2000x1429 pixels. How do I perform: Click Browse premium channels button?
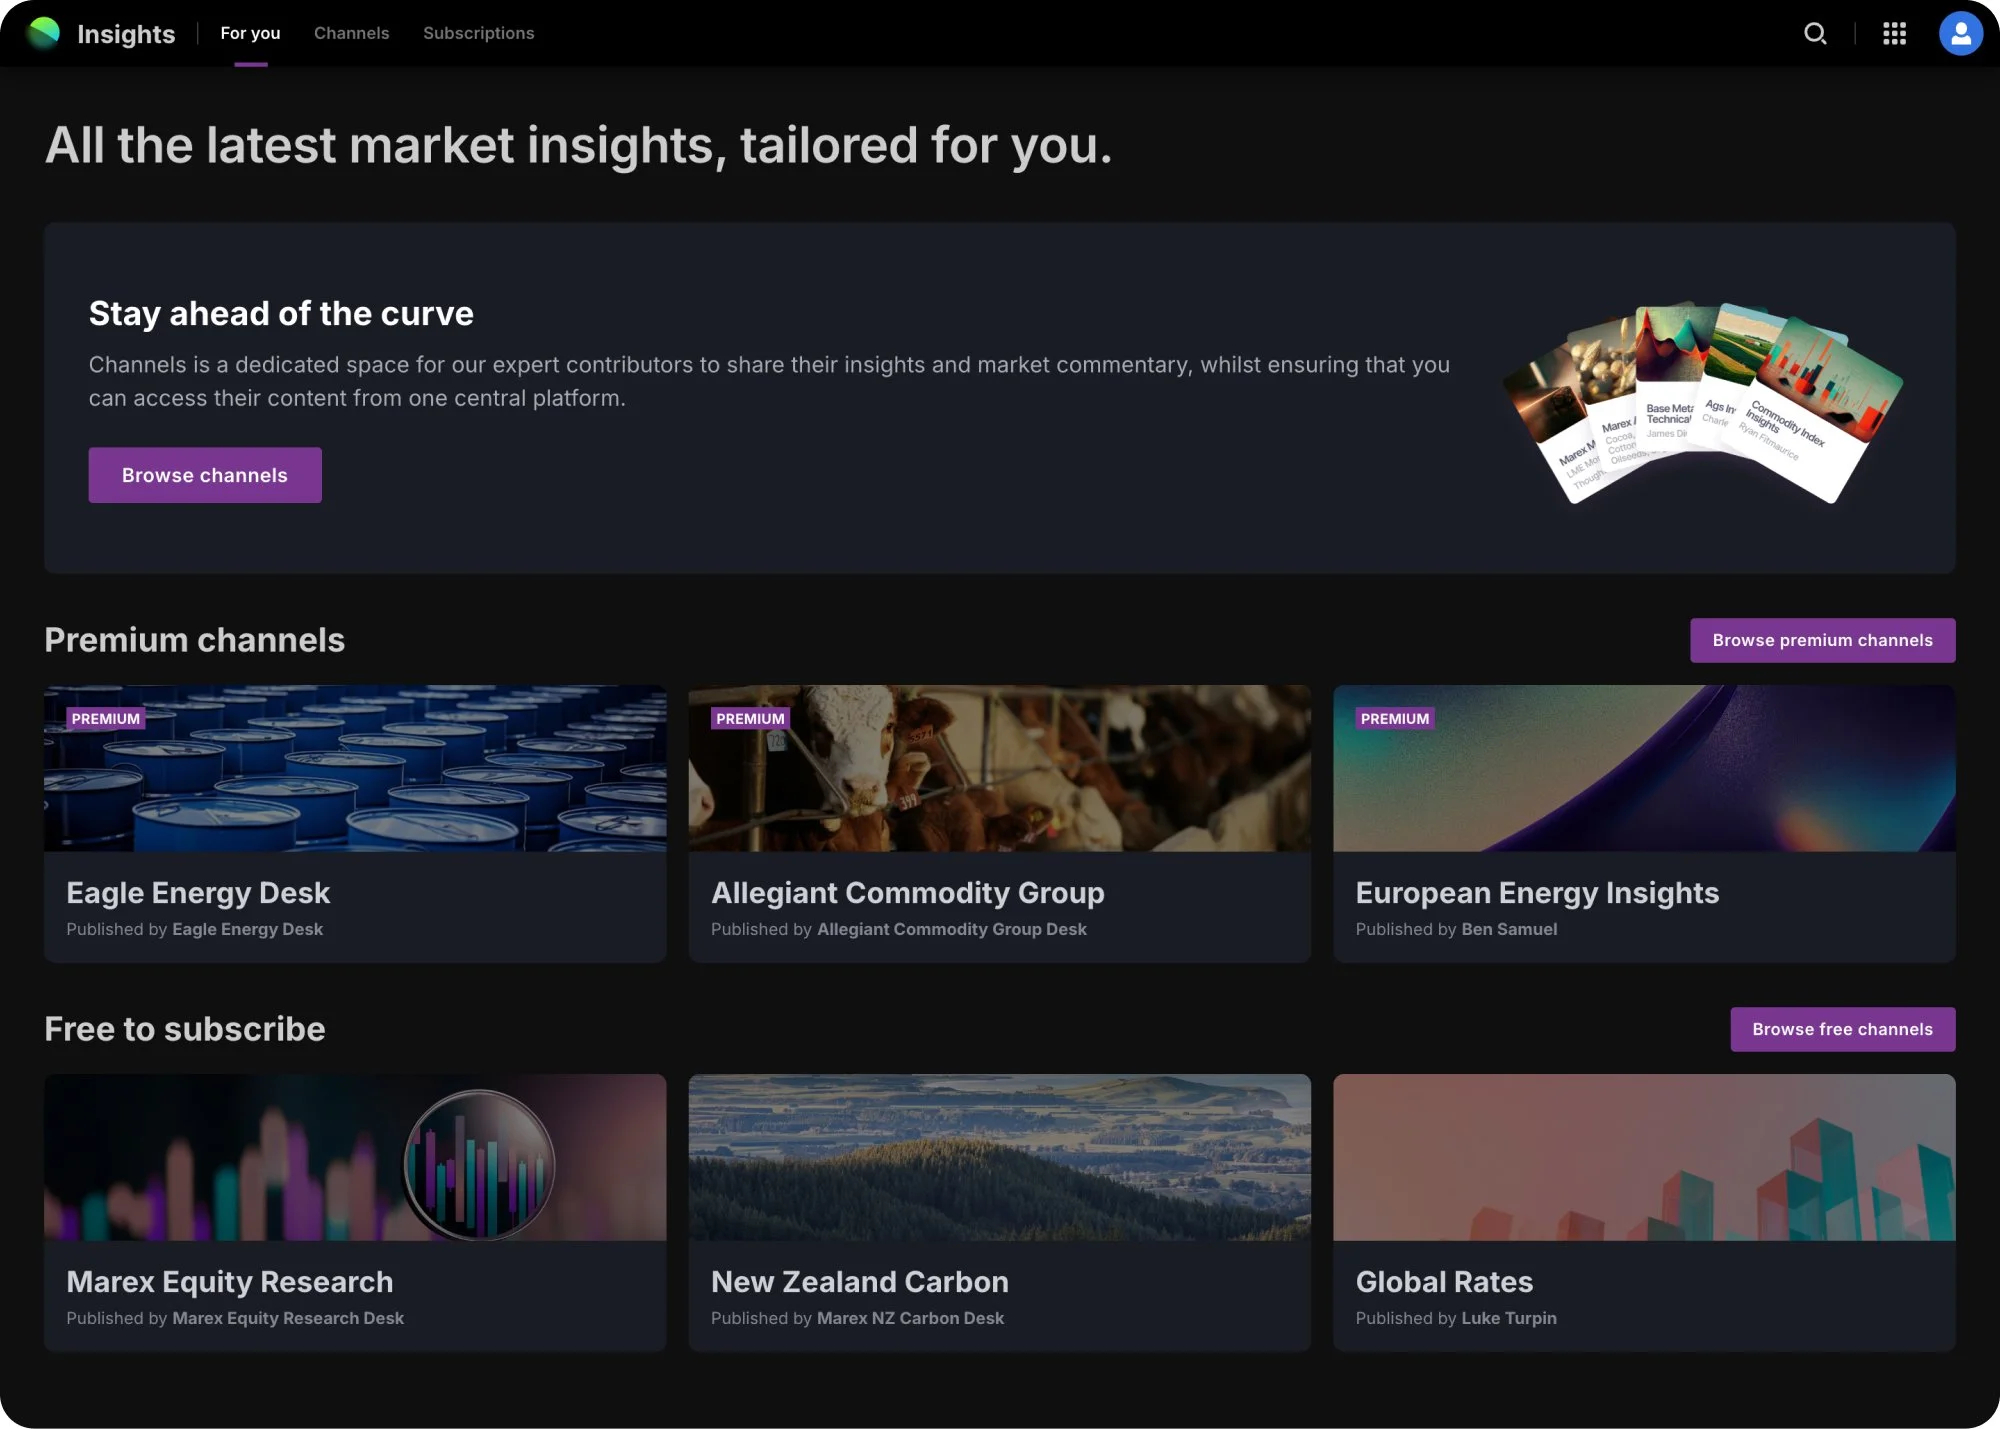coord(1822,640)
